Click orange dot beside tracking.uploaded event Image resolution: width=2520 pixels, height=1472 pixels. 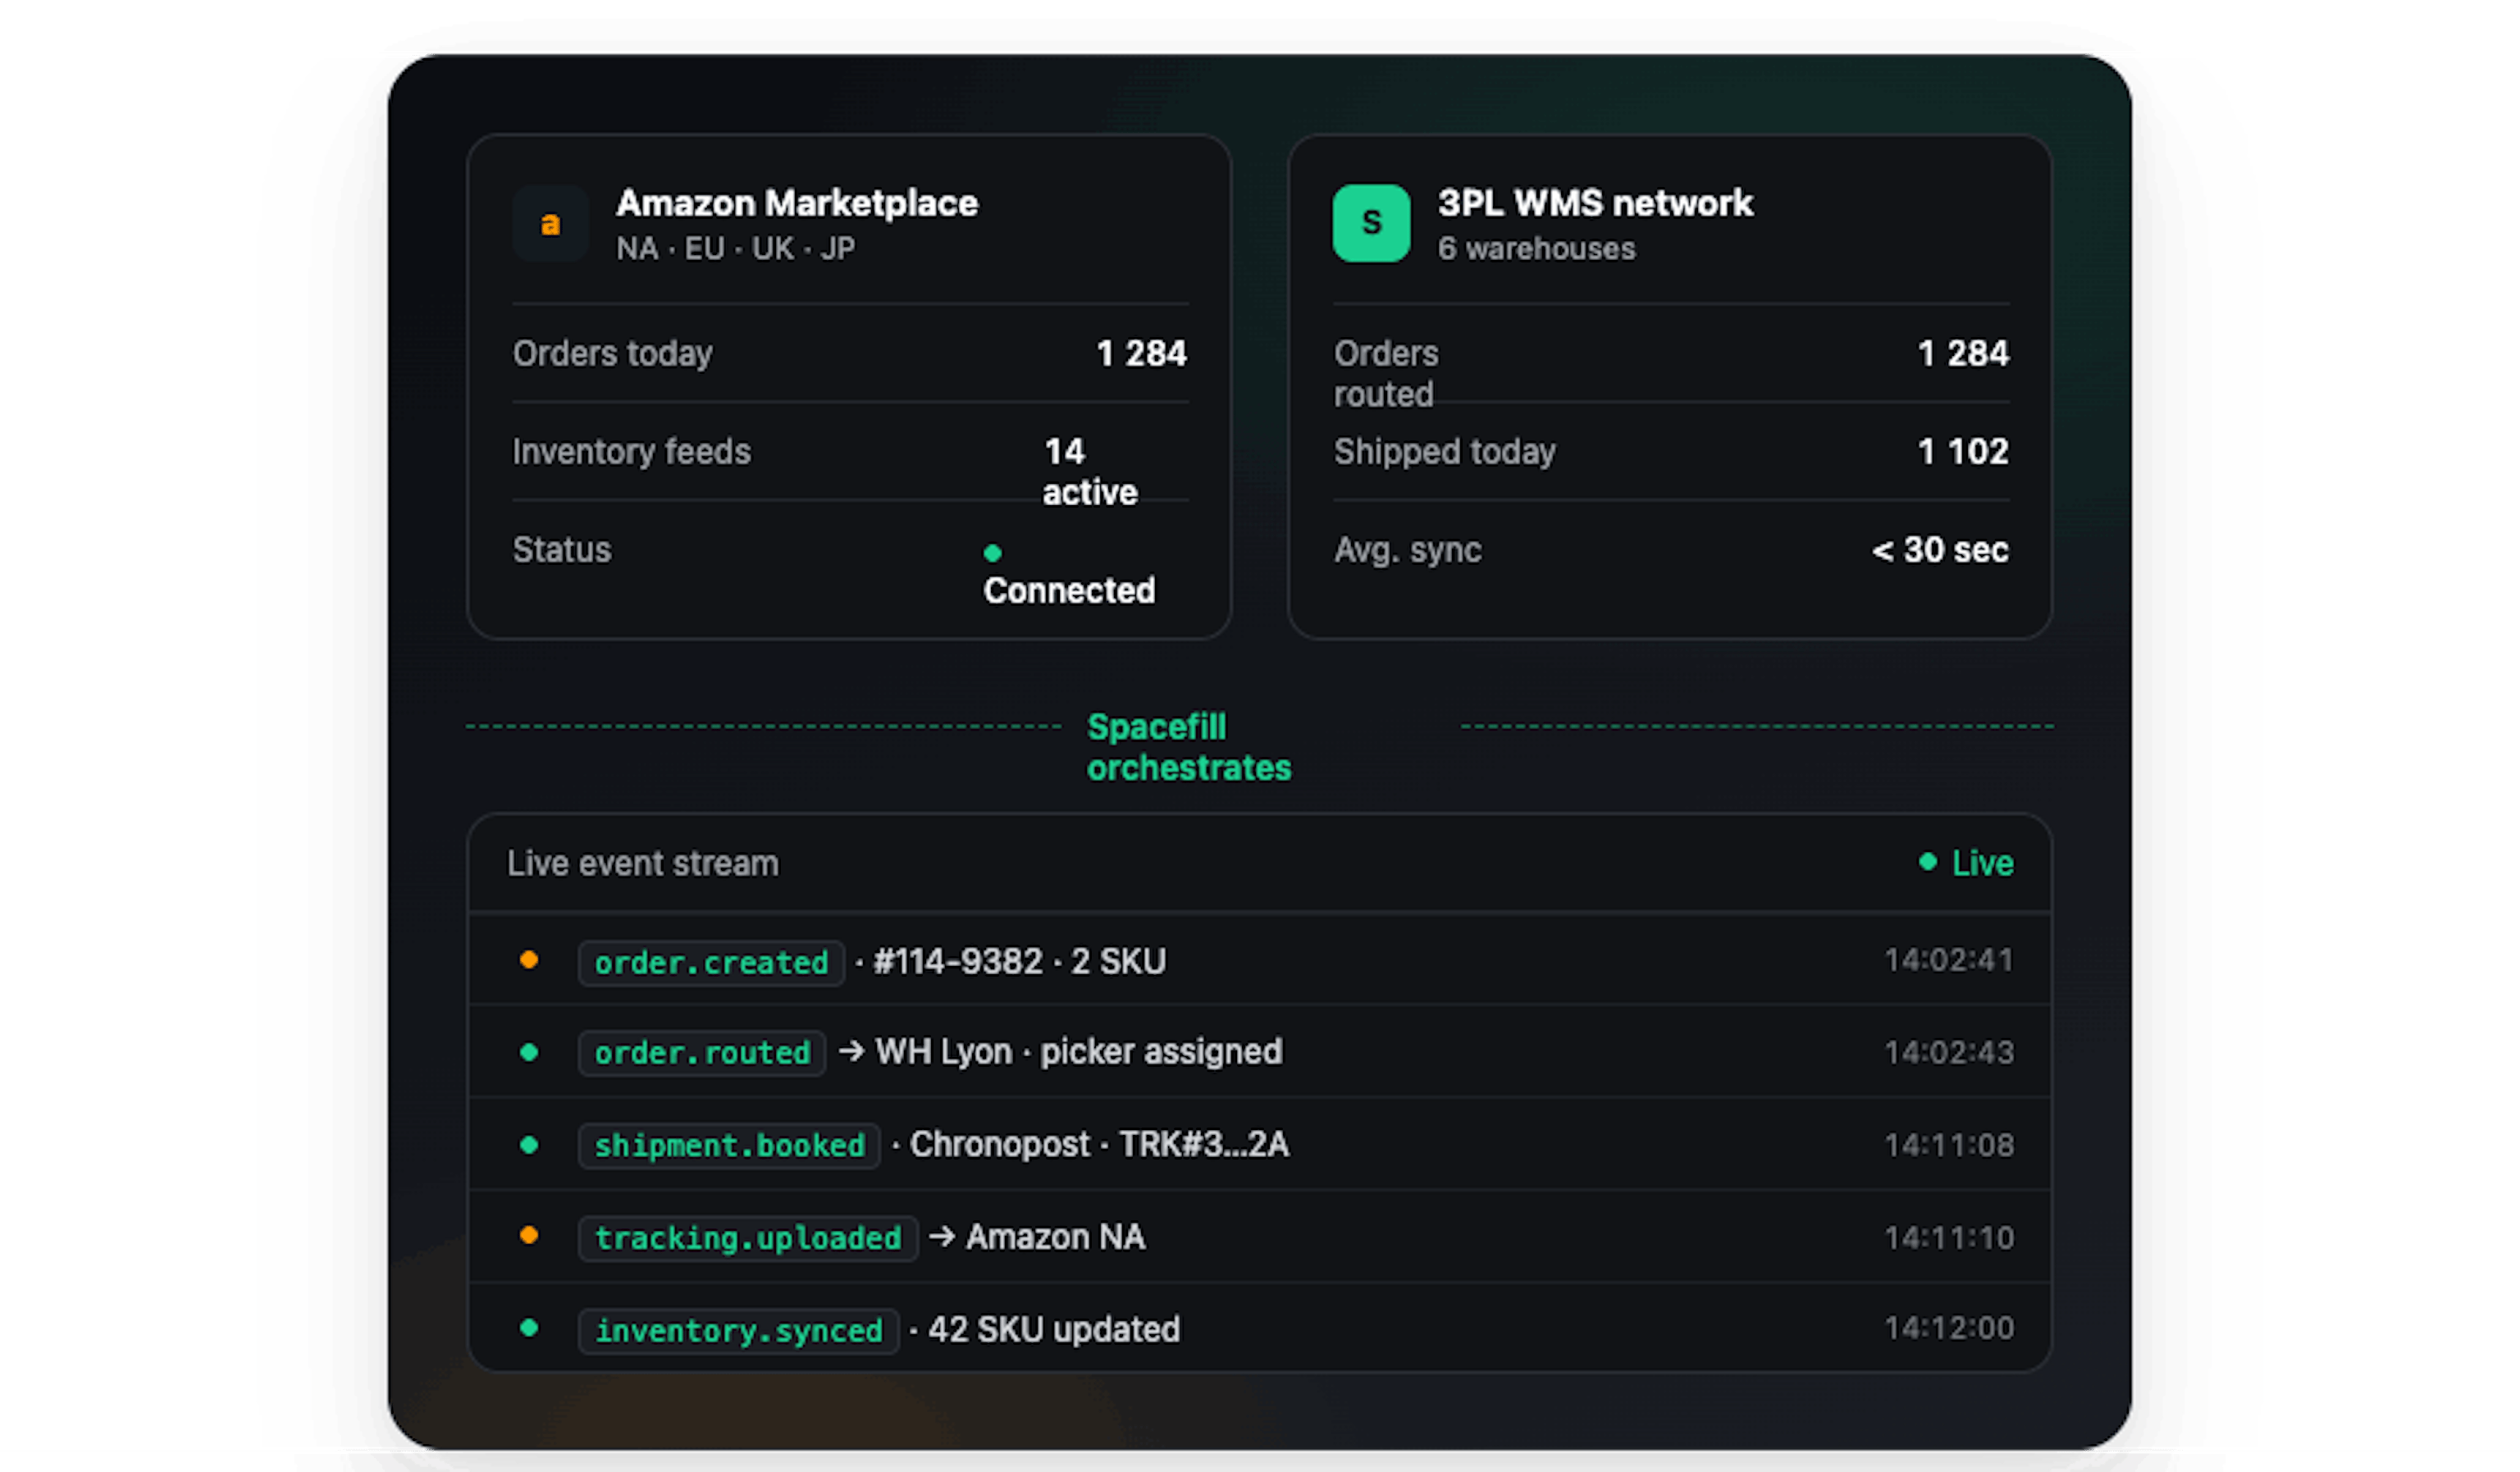[x=529, y=1236]
